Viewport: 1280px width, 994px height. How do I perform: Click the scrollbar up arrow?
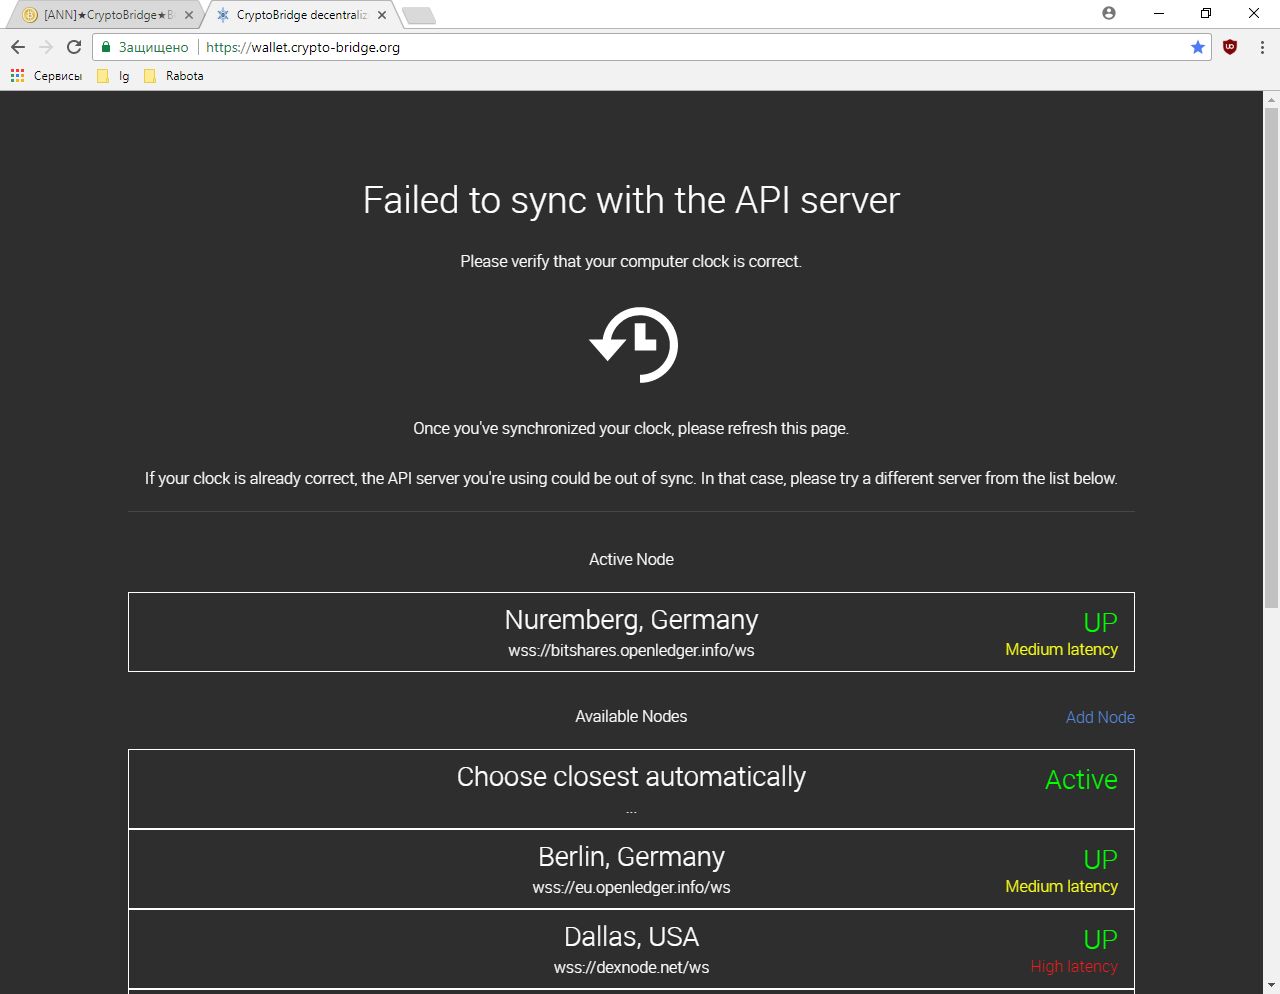pyautogui.click(x=1271, y=99)
